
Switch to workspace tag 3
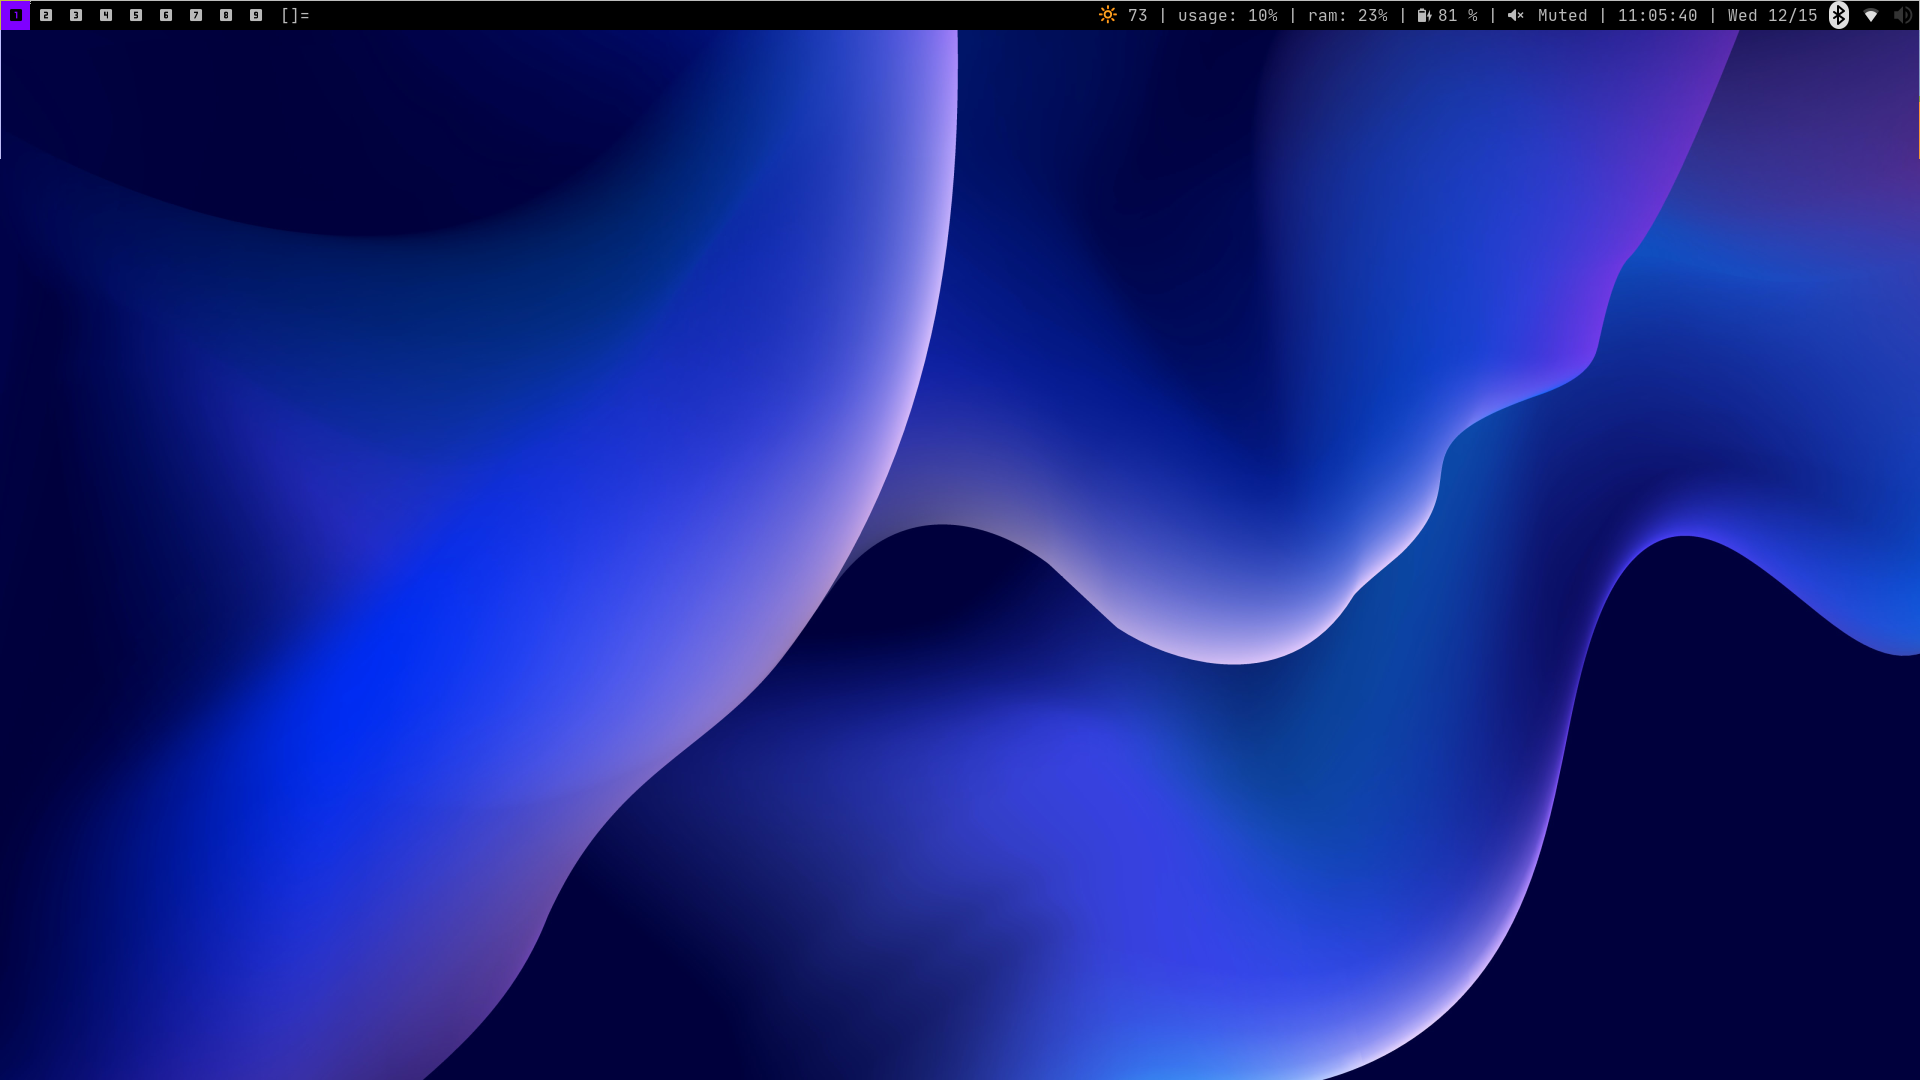coord(76,15)
